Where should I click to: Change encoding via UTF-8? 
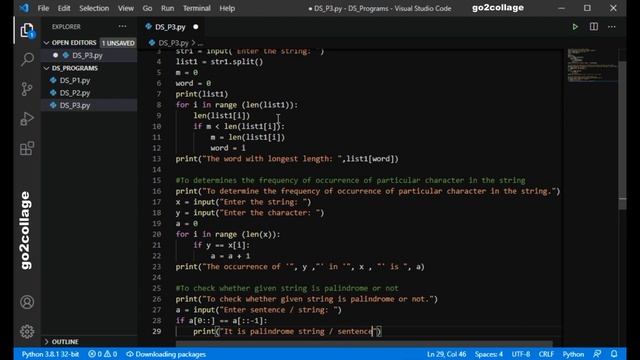[521, 354]
